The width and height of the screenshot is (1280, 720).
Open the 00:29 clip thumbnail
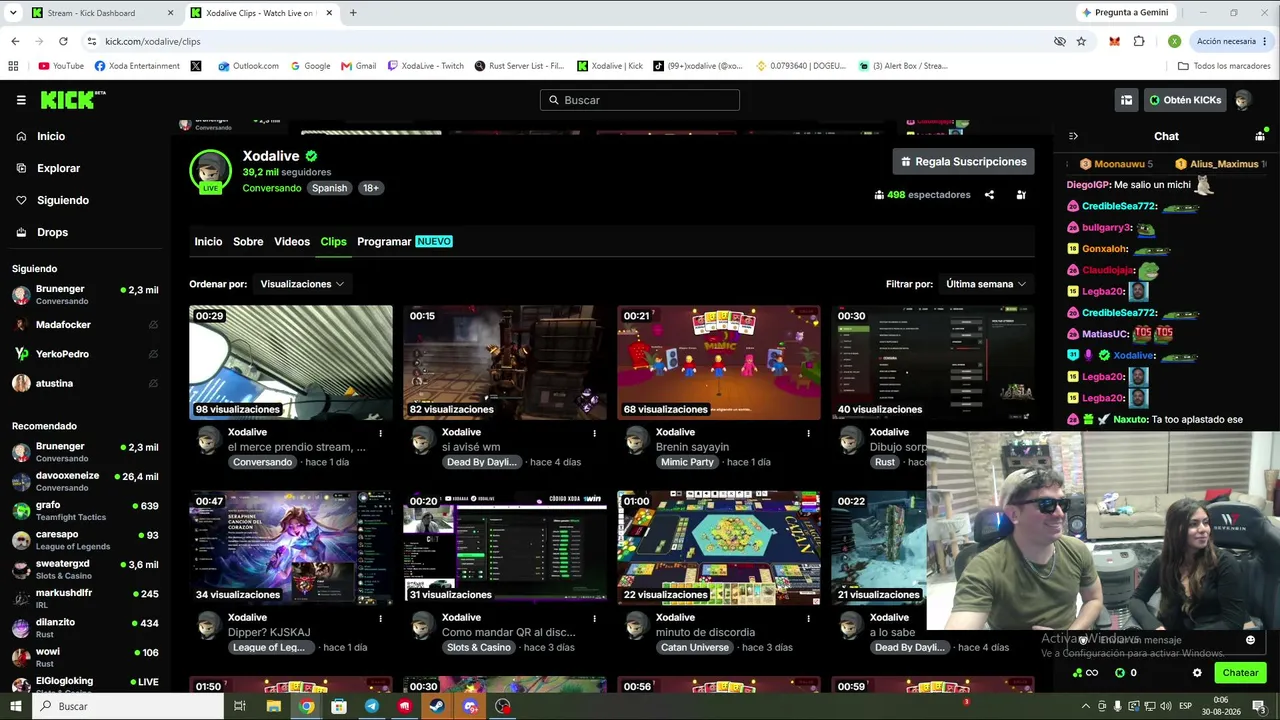point(291,363)
